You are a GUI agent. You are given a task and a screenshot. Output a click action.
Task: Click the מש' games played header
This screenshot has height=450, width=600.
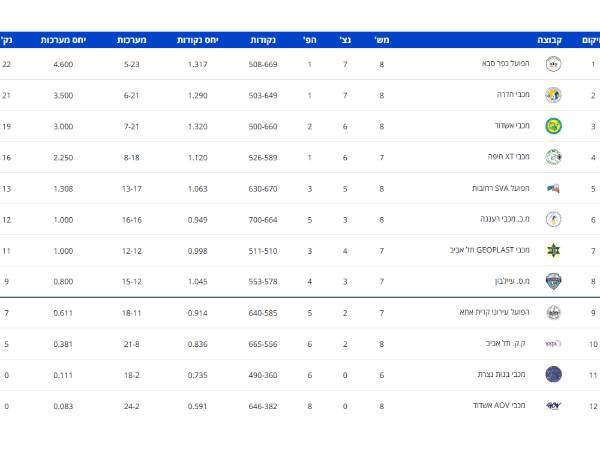click(x=382, y=41)
